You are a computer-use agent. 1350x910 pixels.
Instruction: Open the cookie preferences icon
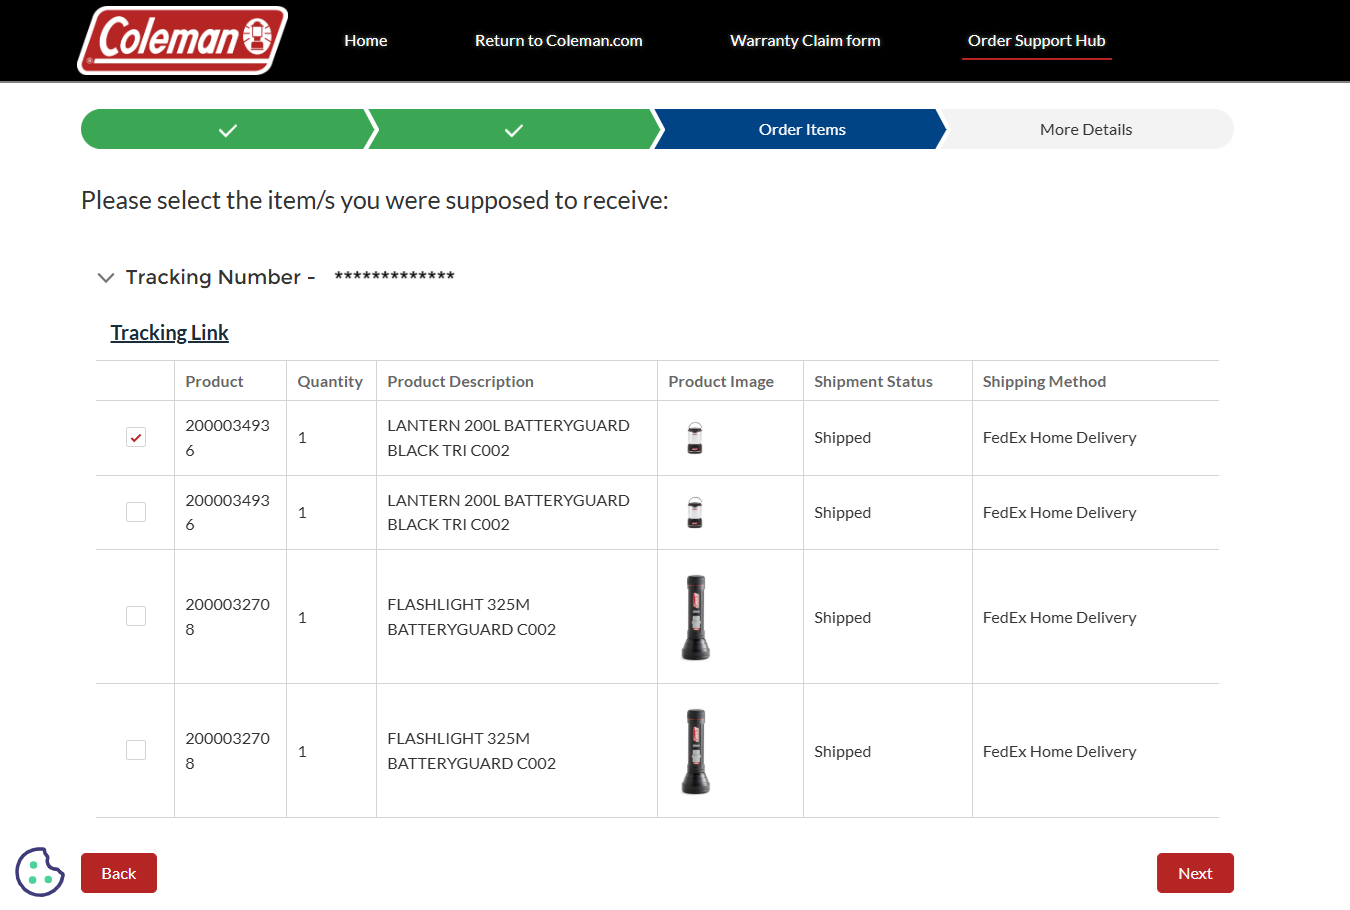point(40,872)
